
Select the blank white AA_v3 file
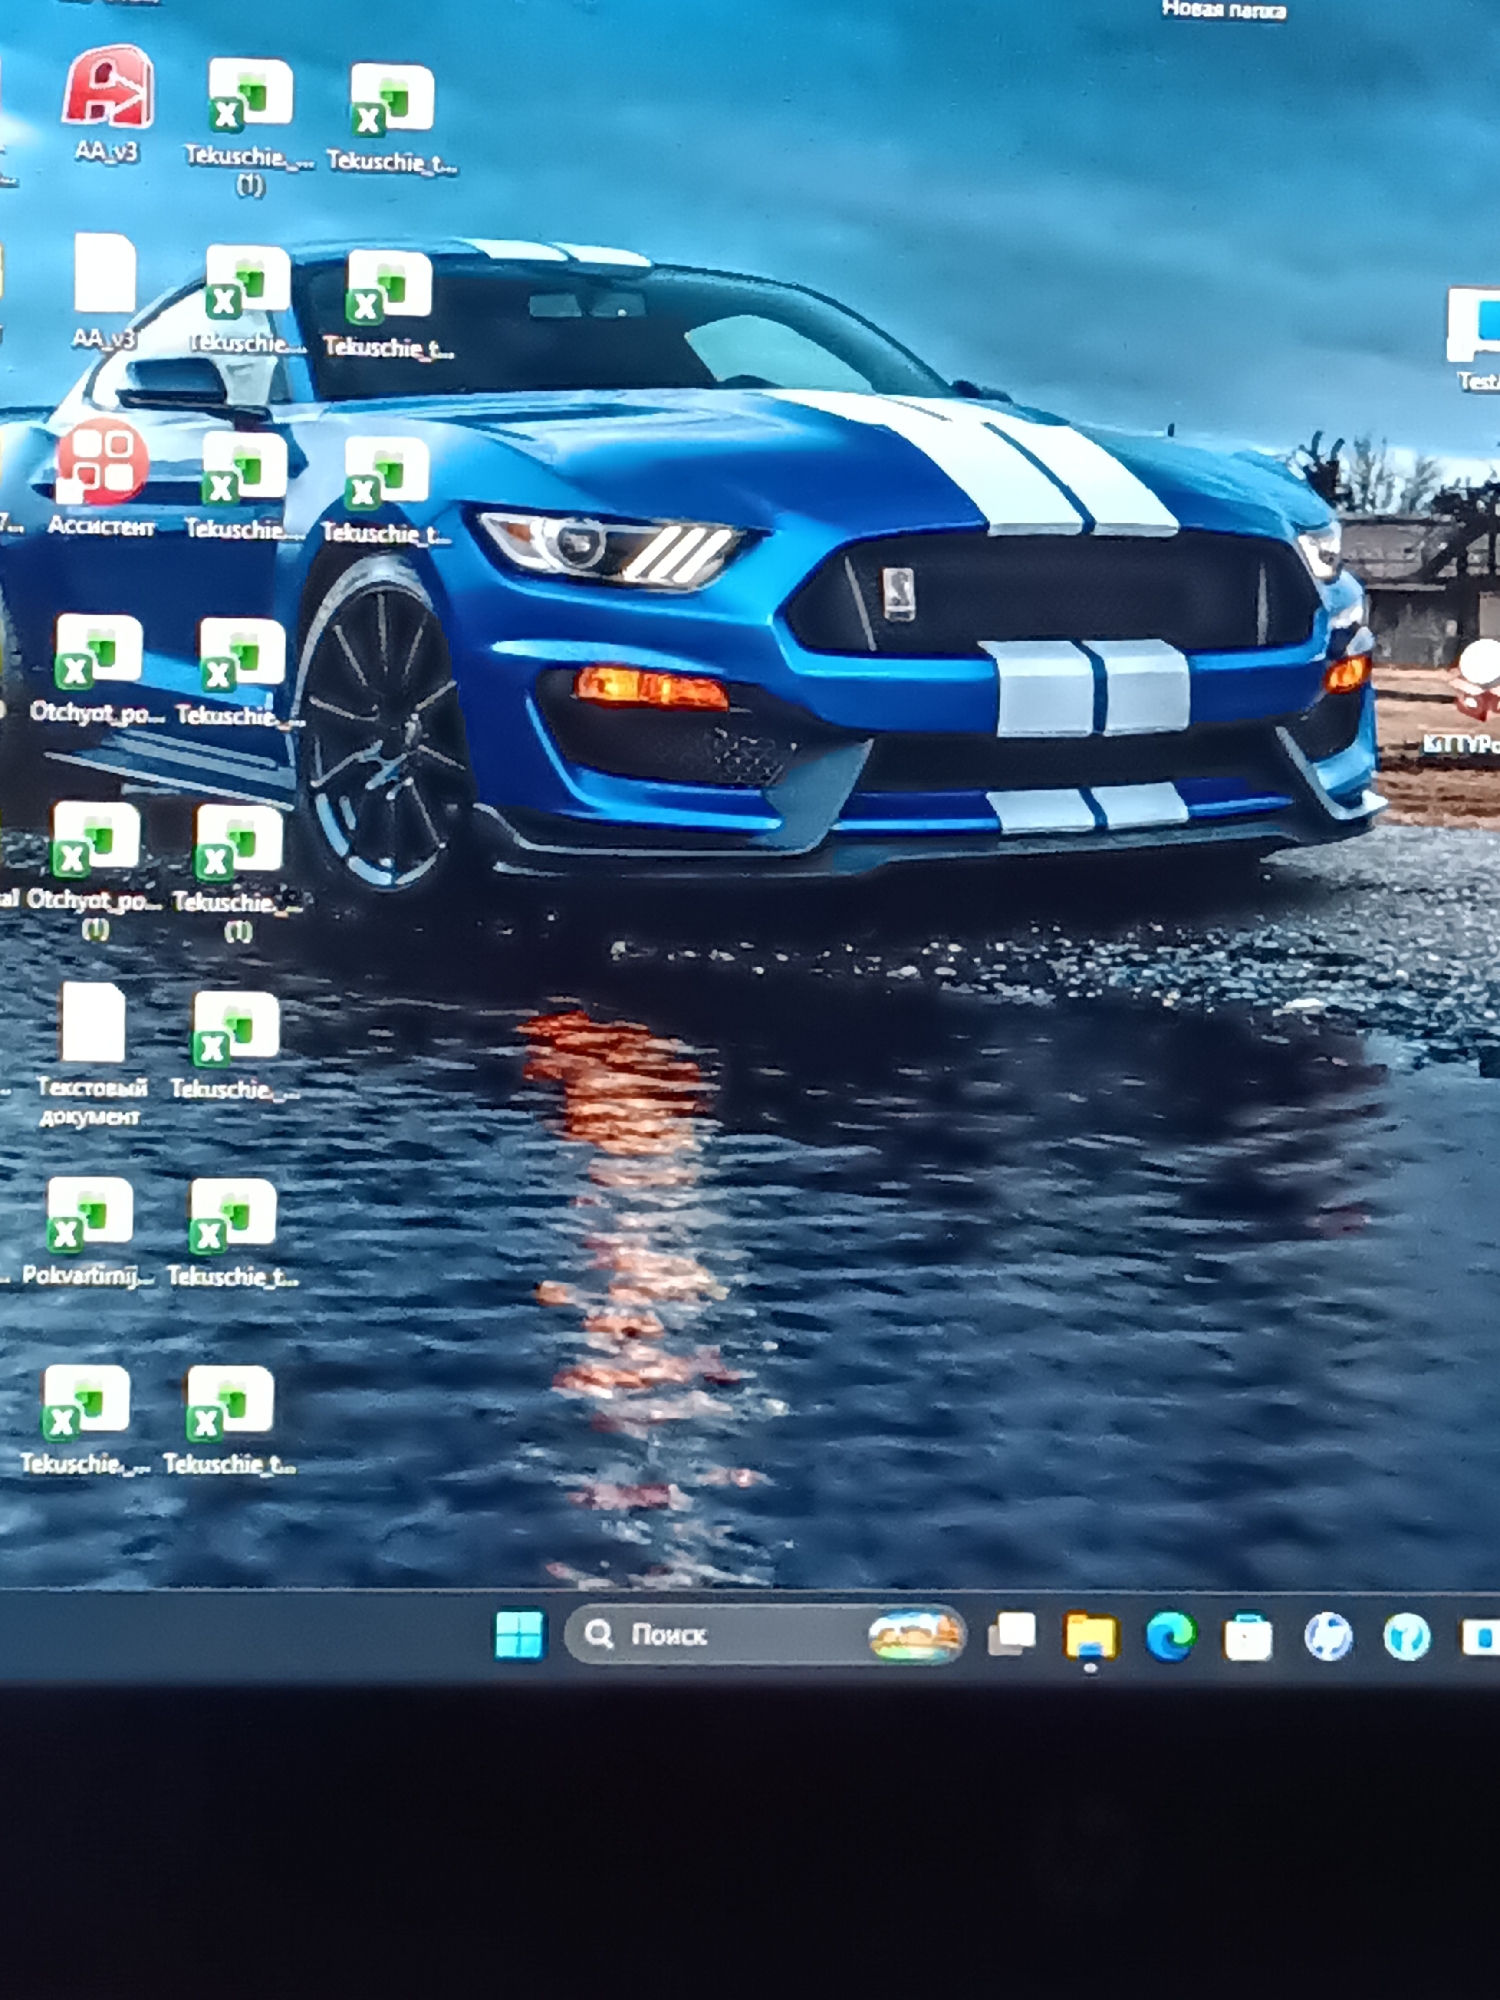click(x=105, y=274)
